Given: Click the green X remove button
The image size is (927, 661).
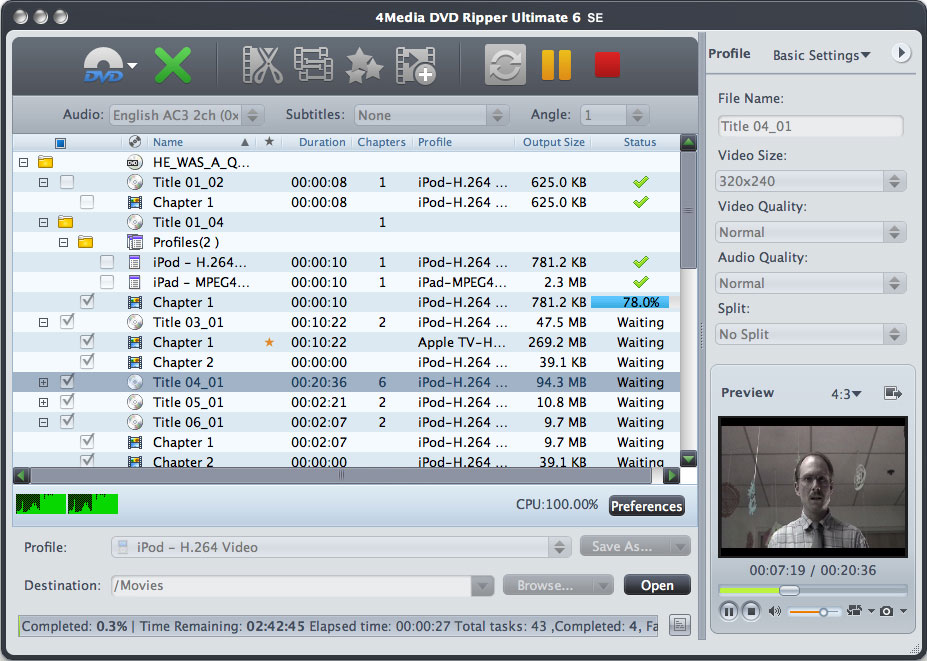Looking at the screenshot, I should point(173,65).
